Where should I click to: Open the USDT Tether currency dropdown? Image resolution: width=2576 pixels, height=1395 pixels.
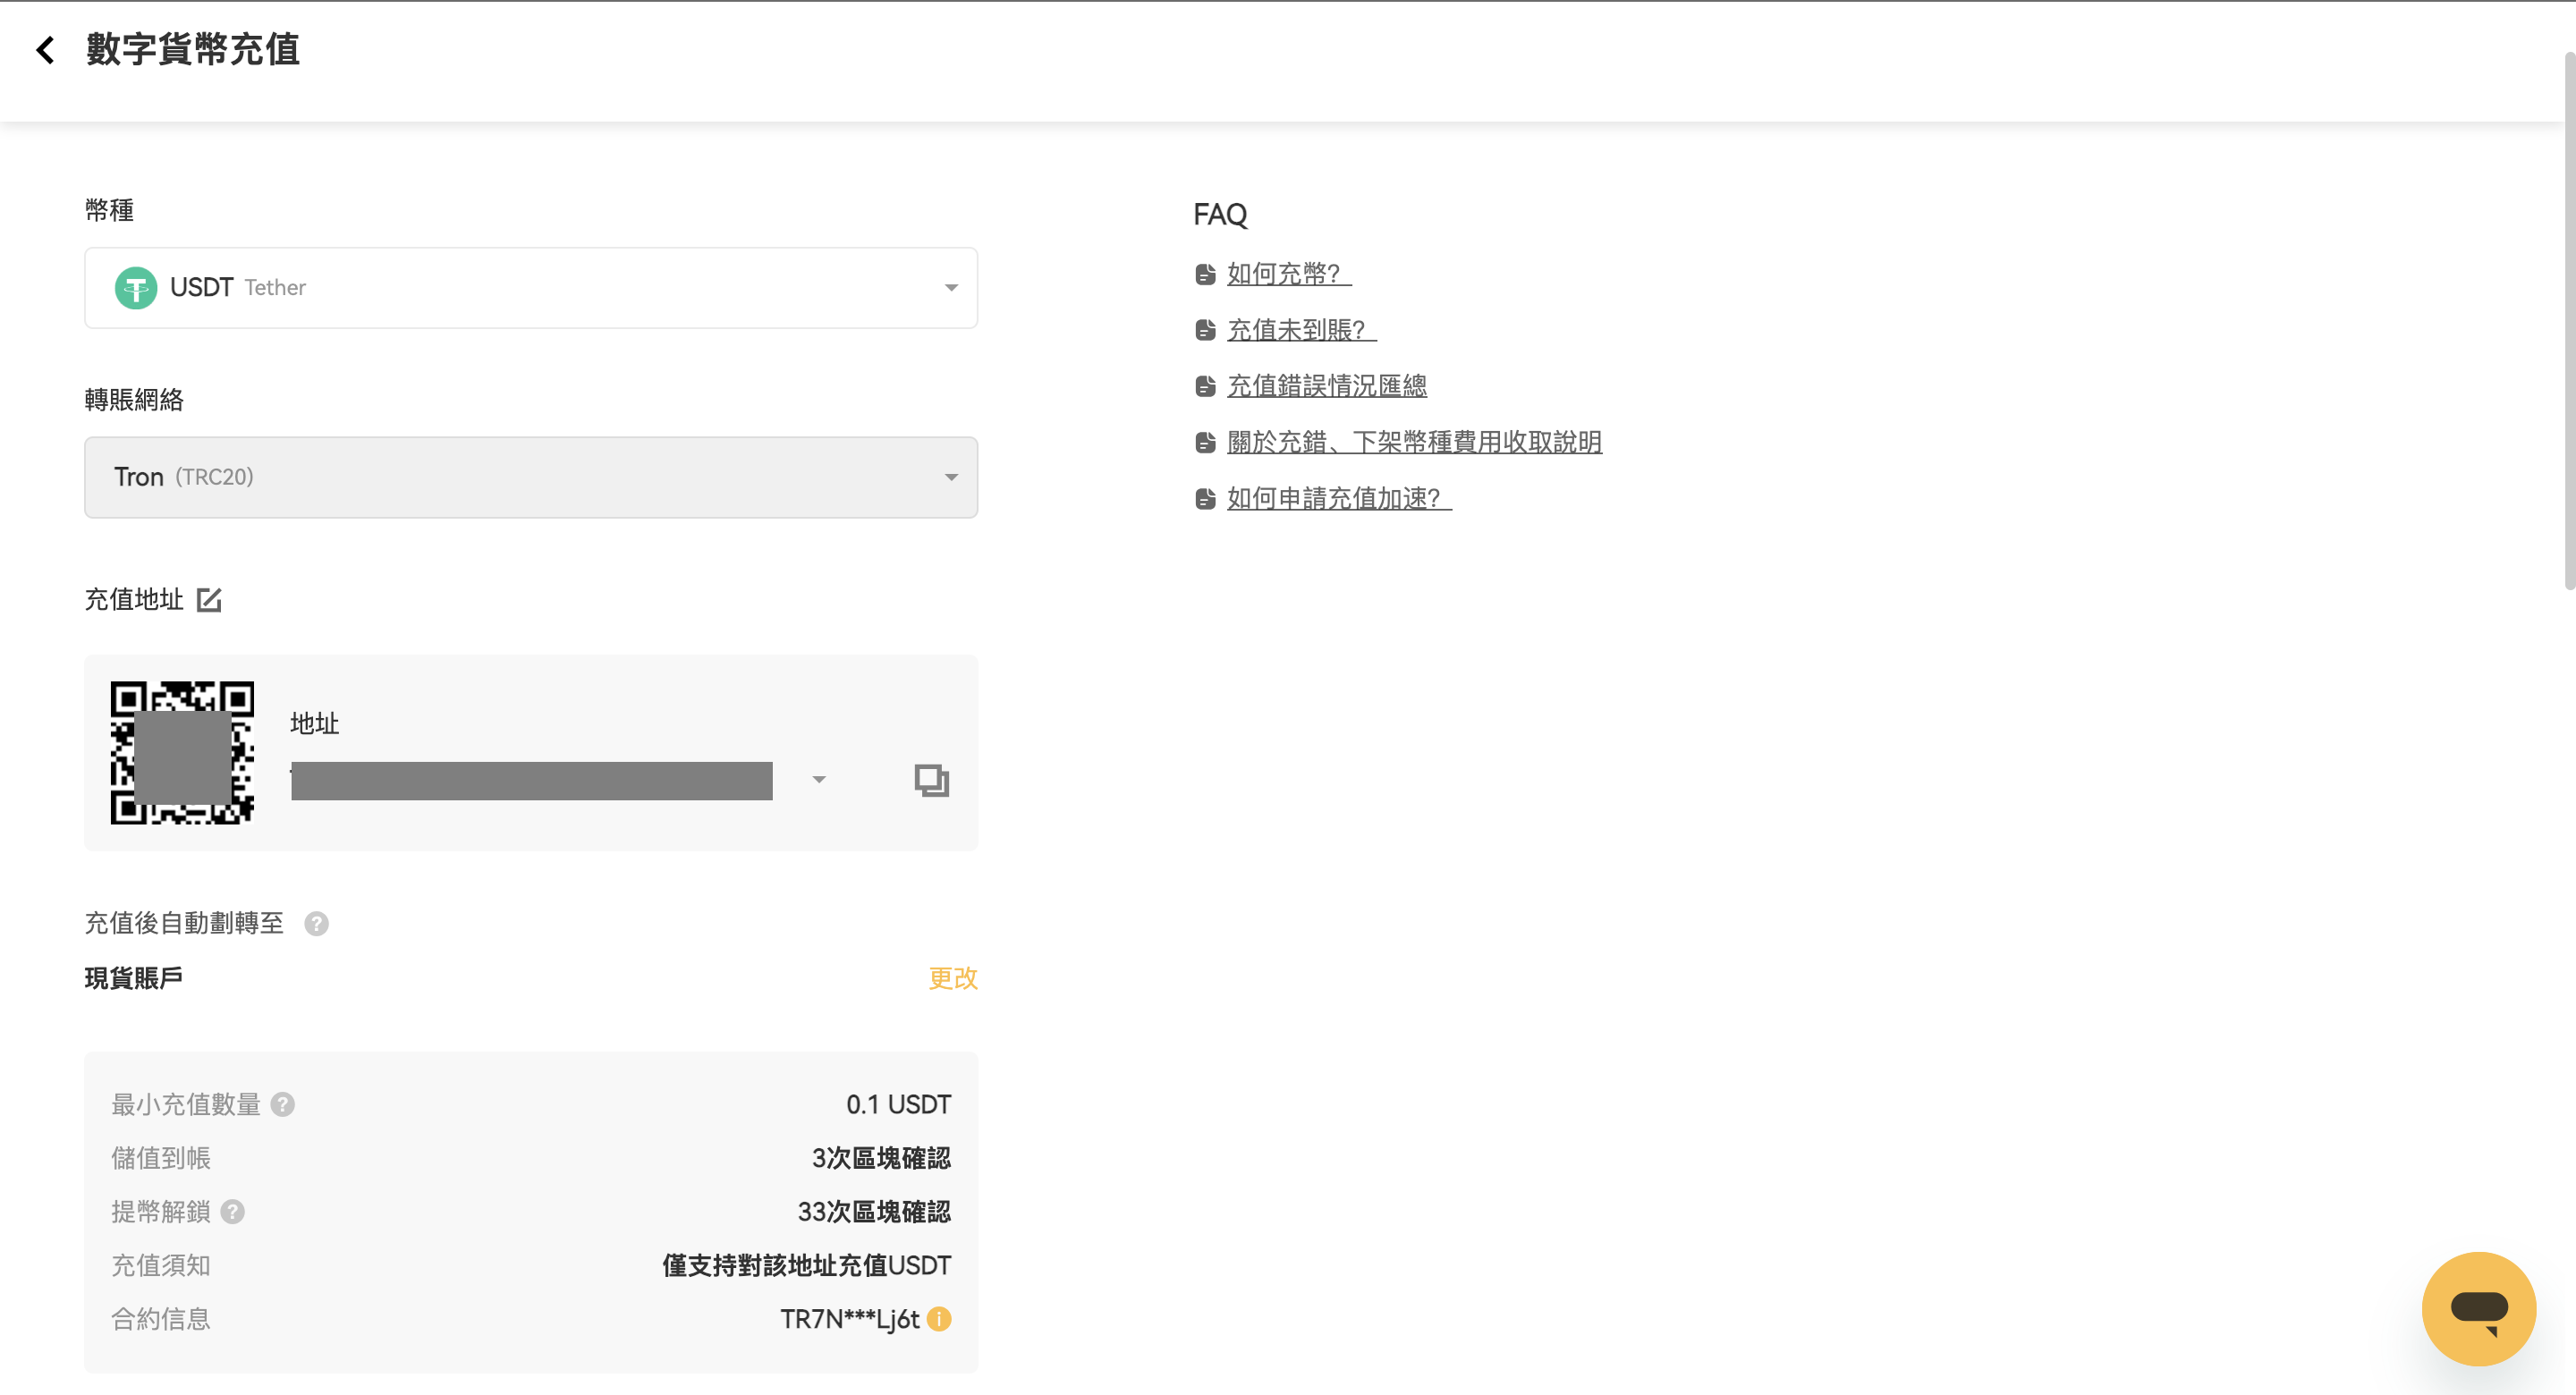coord(531,288)
